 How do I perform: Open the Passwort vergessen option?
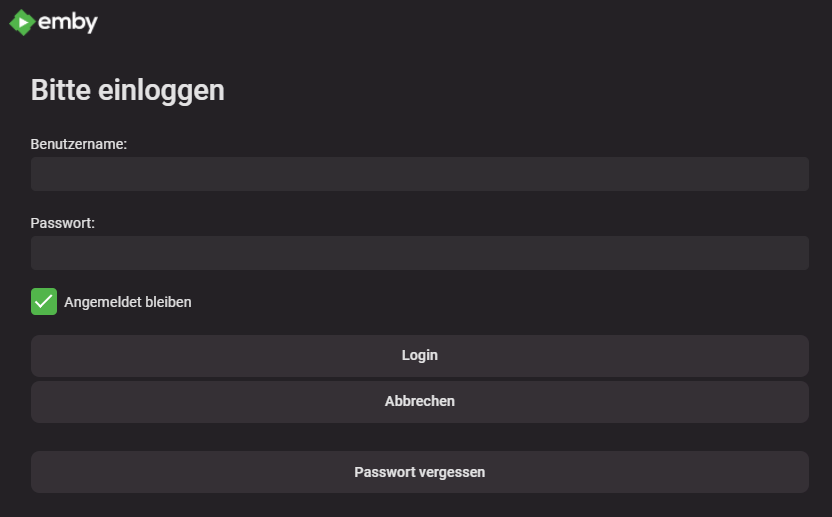click(420, 472)
